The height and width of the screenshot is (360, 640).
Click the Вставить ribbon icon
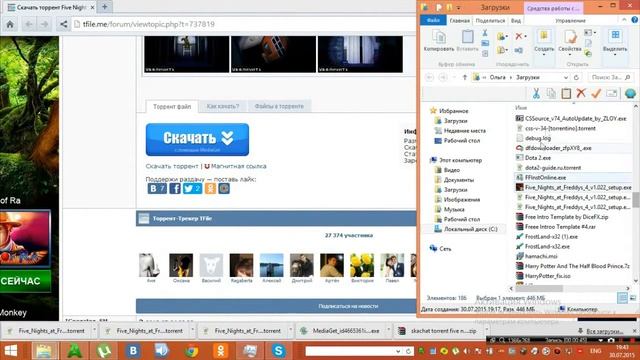[x=467, y=41]
